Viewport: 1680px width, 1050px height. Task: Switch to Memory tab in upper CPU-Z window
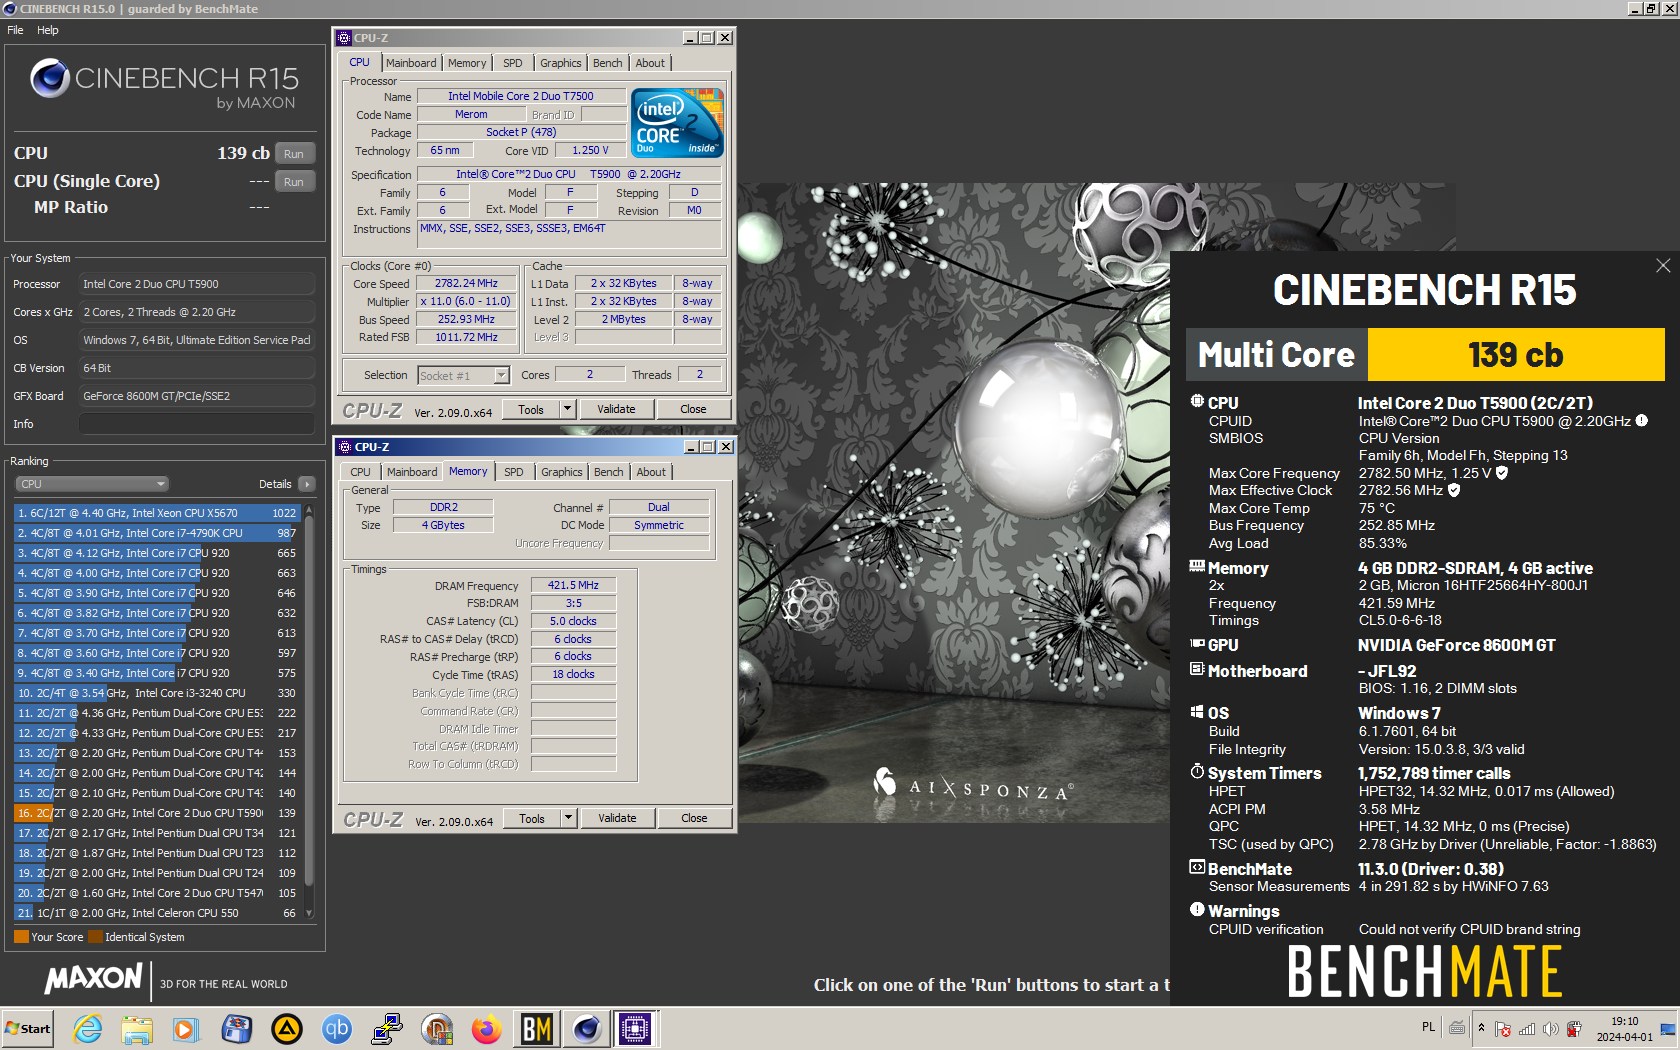[467, 63]
